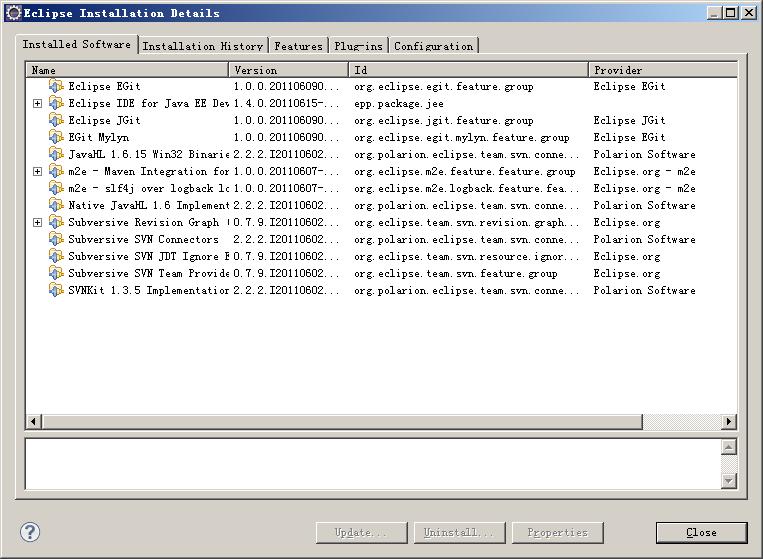Click the SVNKit 1.3.5 Implementation icon
763x559 pixels.
tap(56, 290)
